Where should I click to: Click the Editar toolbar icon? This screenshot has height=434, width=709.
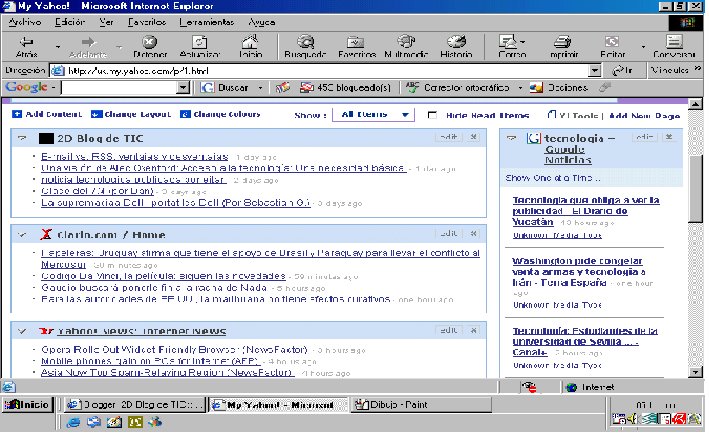pos(612,42)
